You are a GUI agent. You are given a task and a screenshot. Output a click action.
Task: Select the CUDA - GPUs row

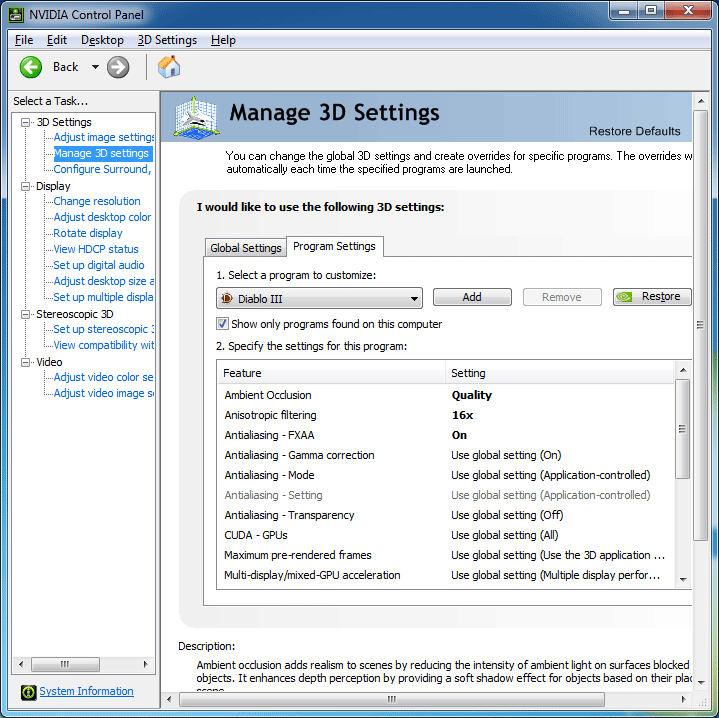coord(445,536)
